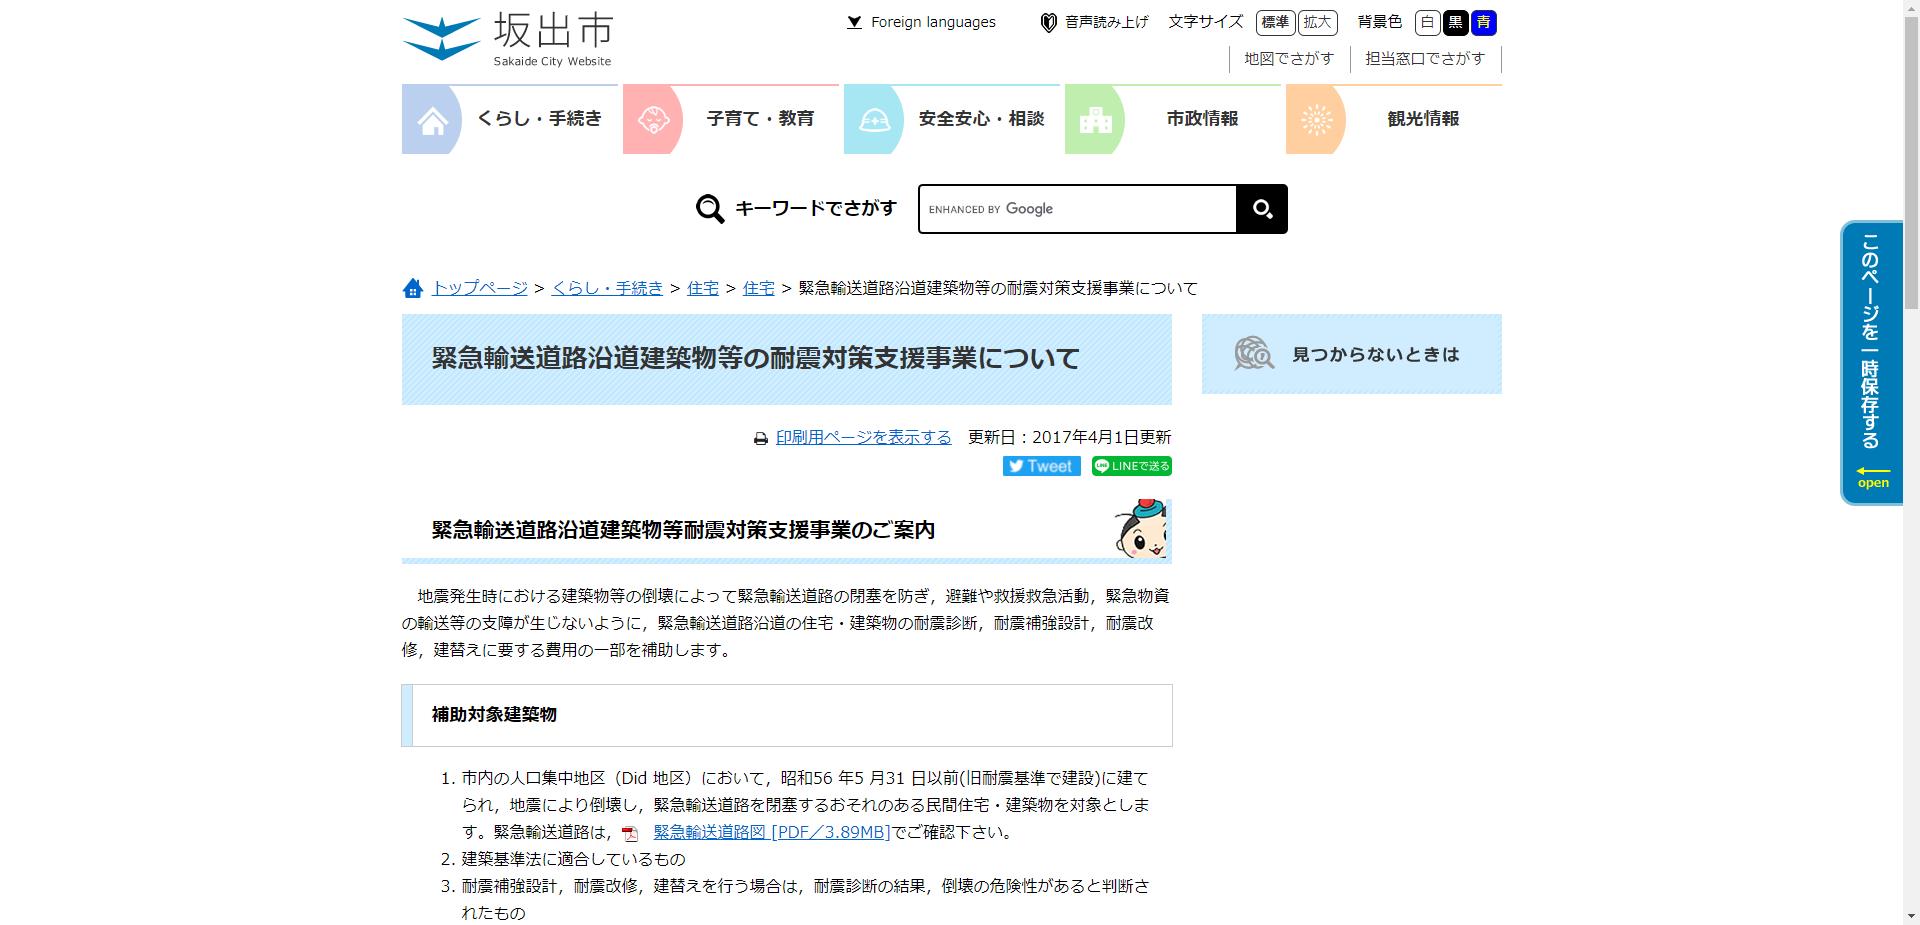Switch to the 住宅 breadcrumb section
This screenshot has height=925, width=1920.
tap(703, 288)
